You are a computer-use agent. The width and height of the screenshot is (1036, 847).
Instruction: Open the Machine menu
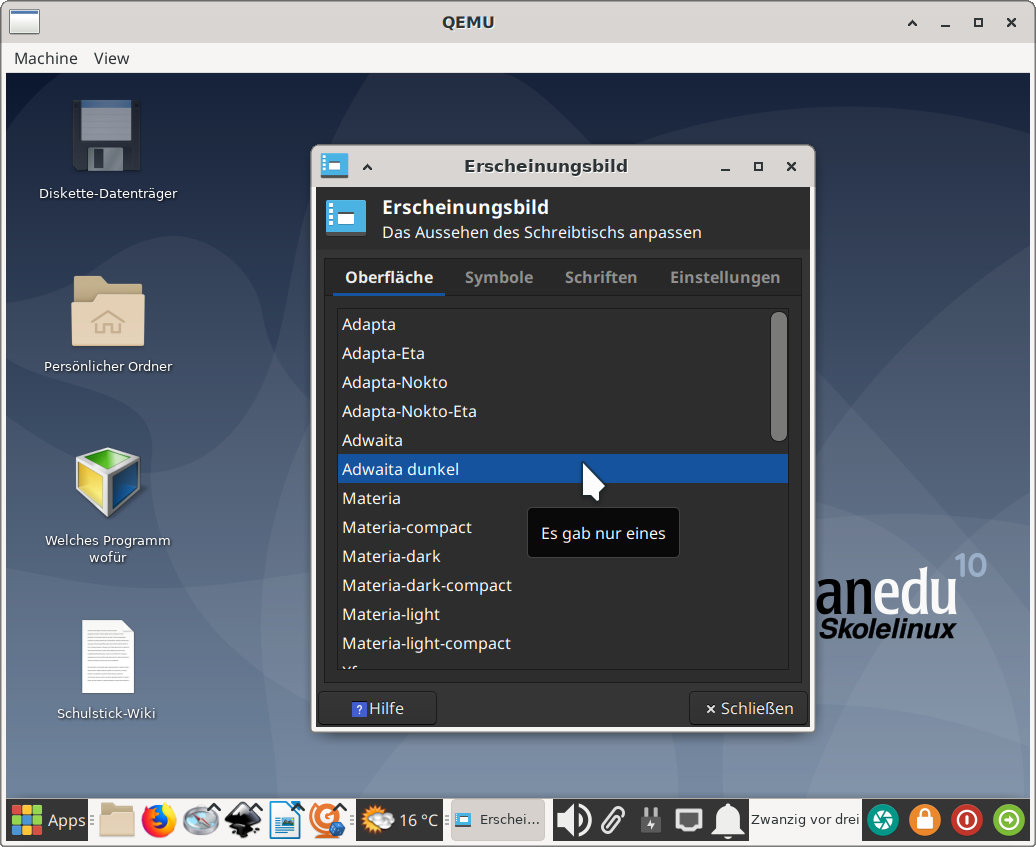click(45, 58)
